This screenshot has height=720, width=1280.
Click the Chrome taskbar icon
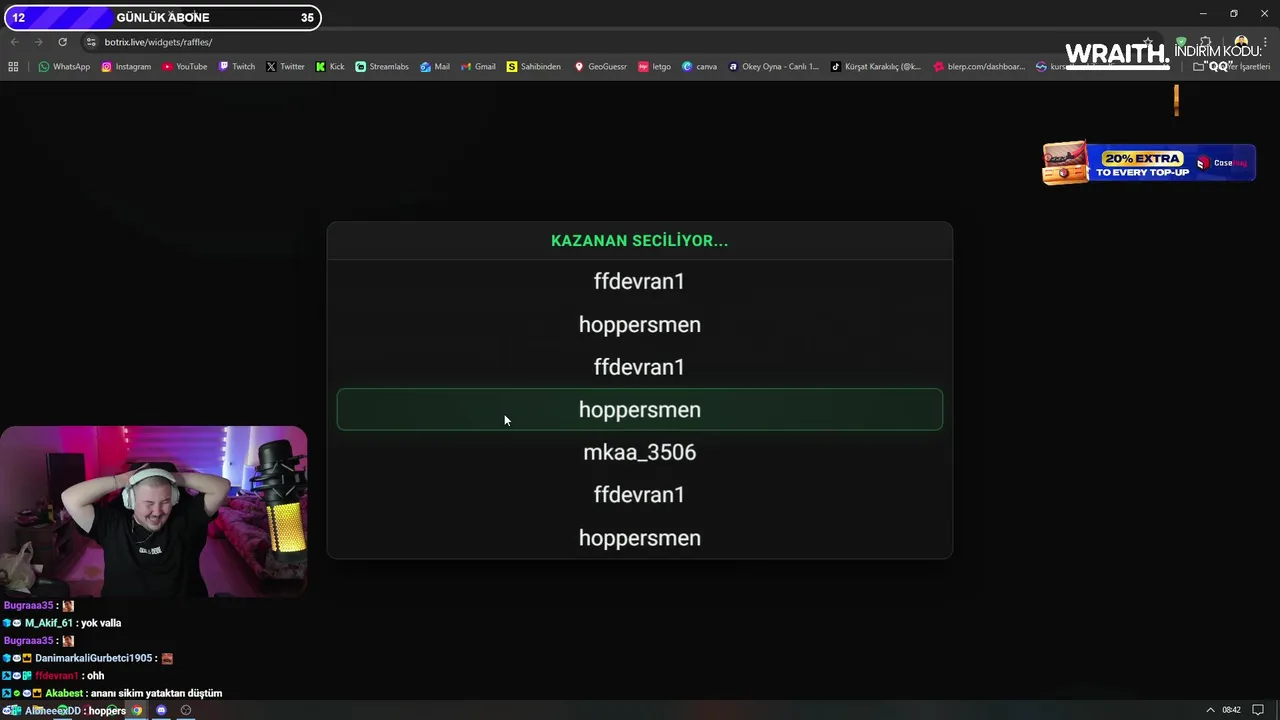click(x=137, y=710)
